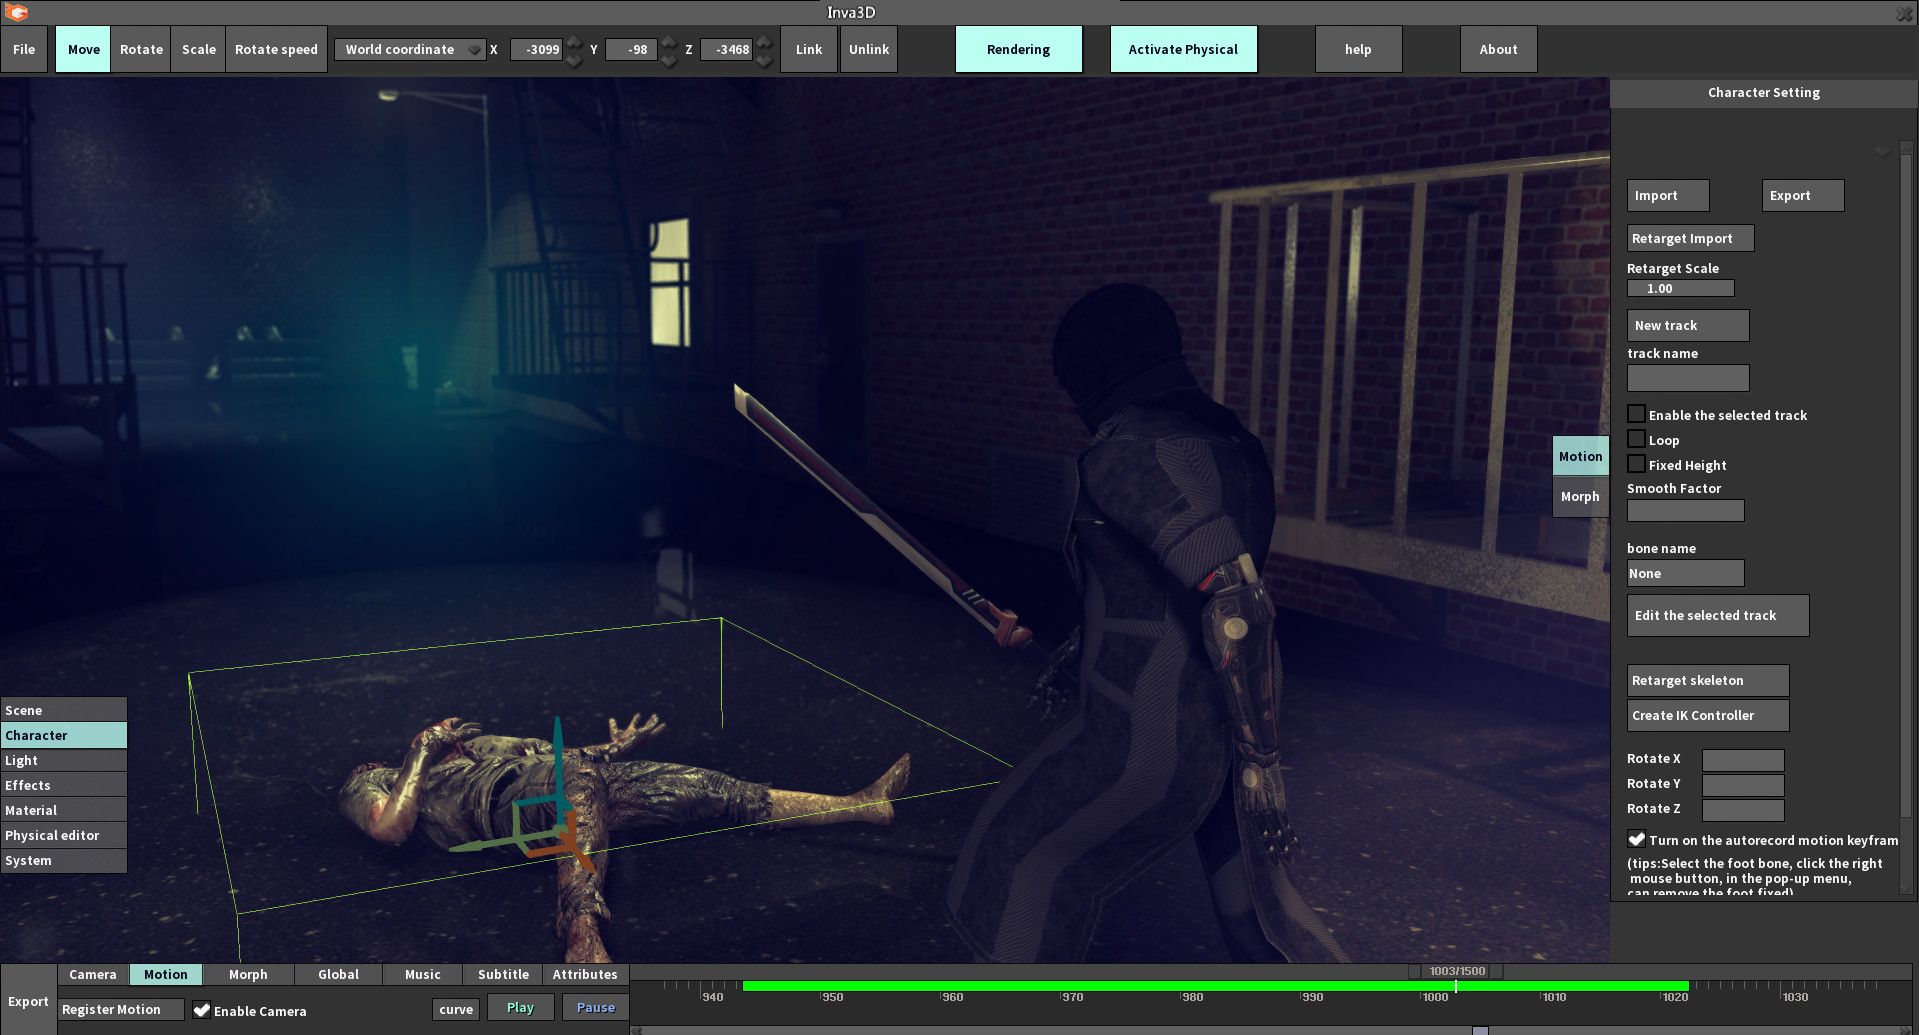Uncheck Enable Camera
Image resolution: width=1919 pixels, height=1035 pixels.
click(x=203, y=1010)
